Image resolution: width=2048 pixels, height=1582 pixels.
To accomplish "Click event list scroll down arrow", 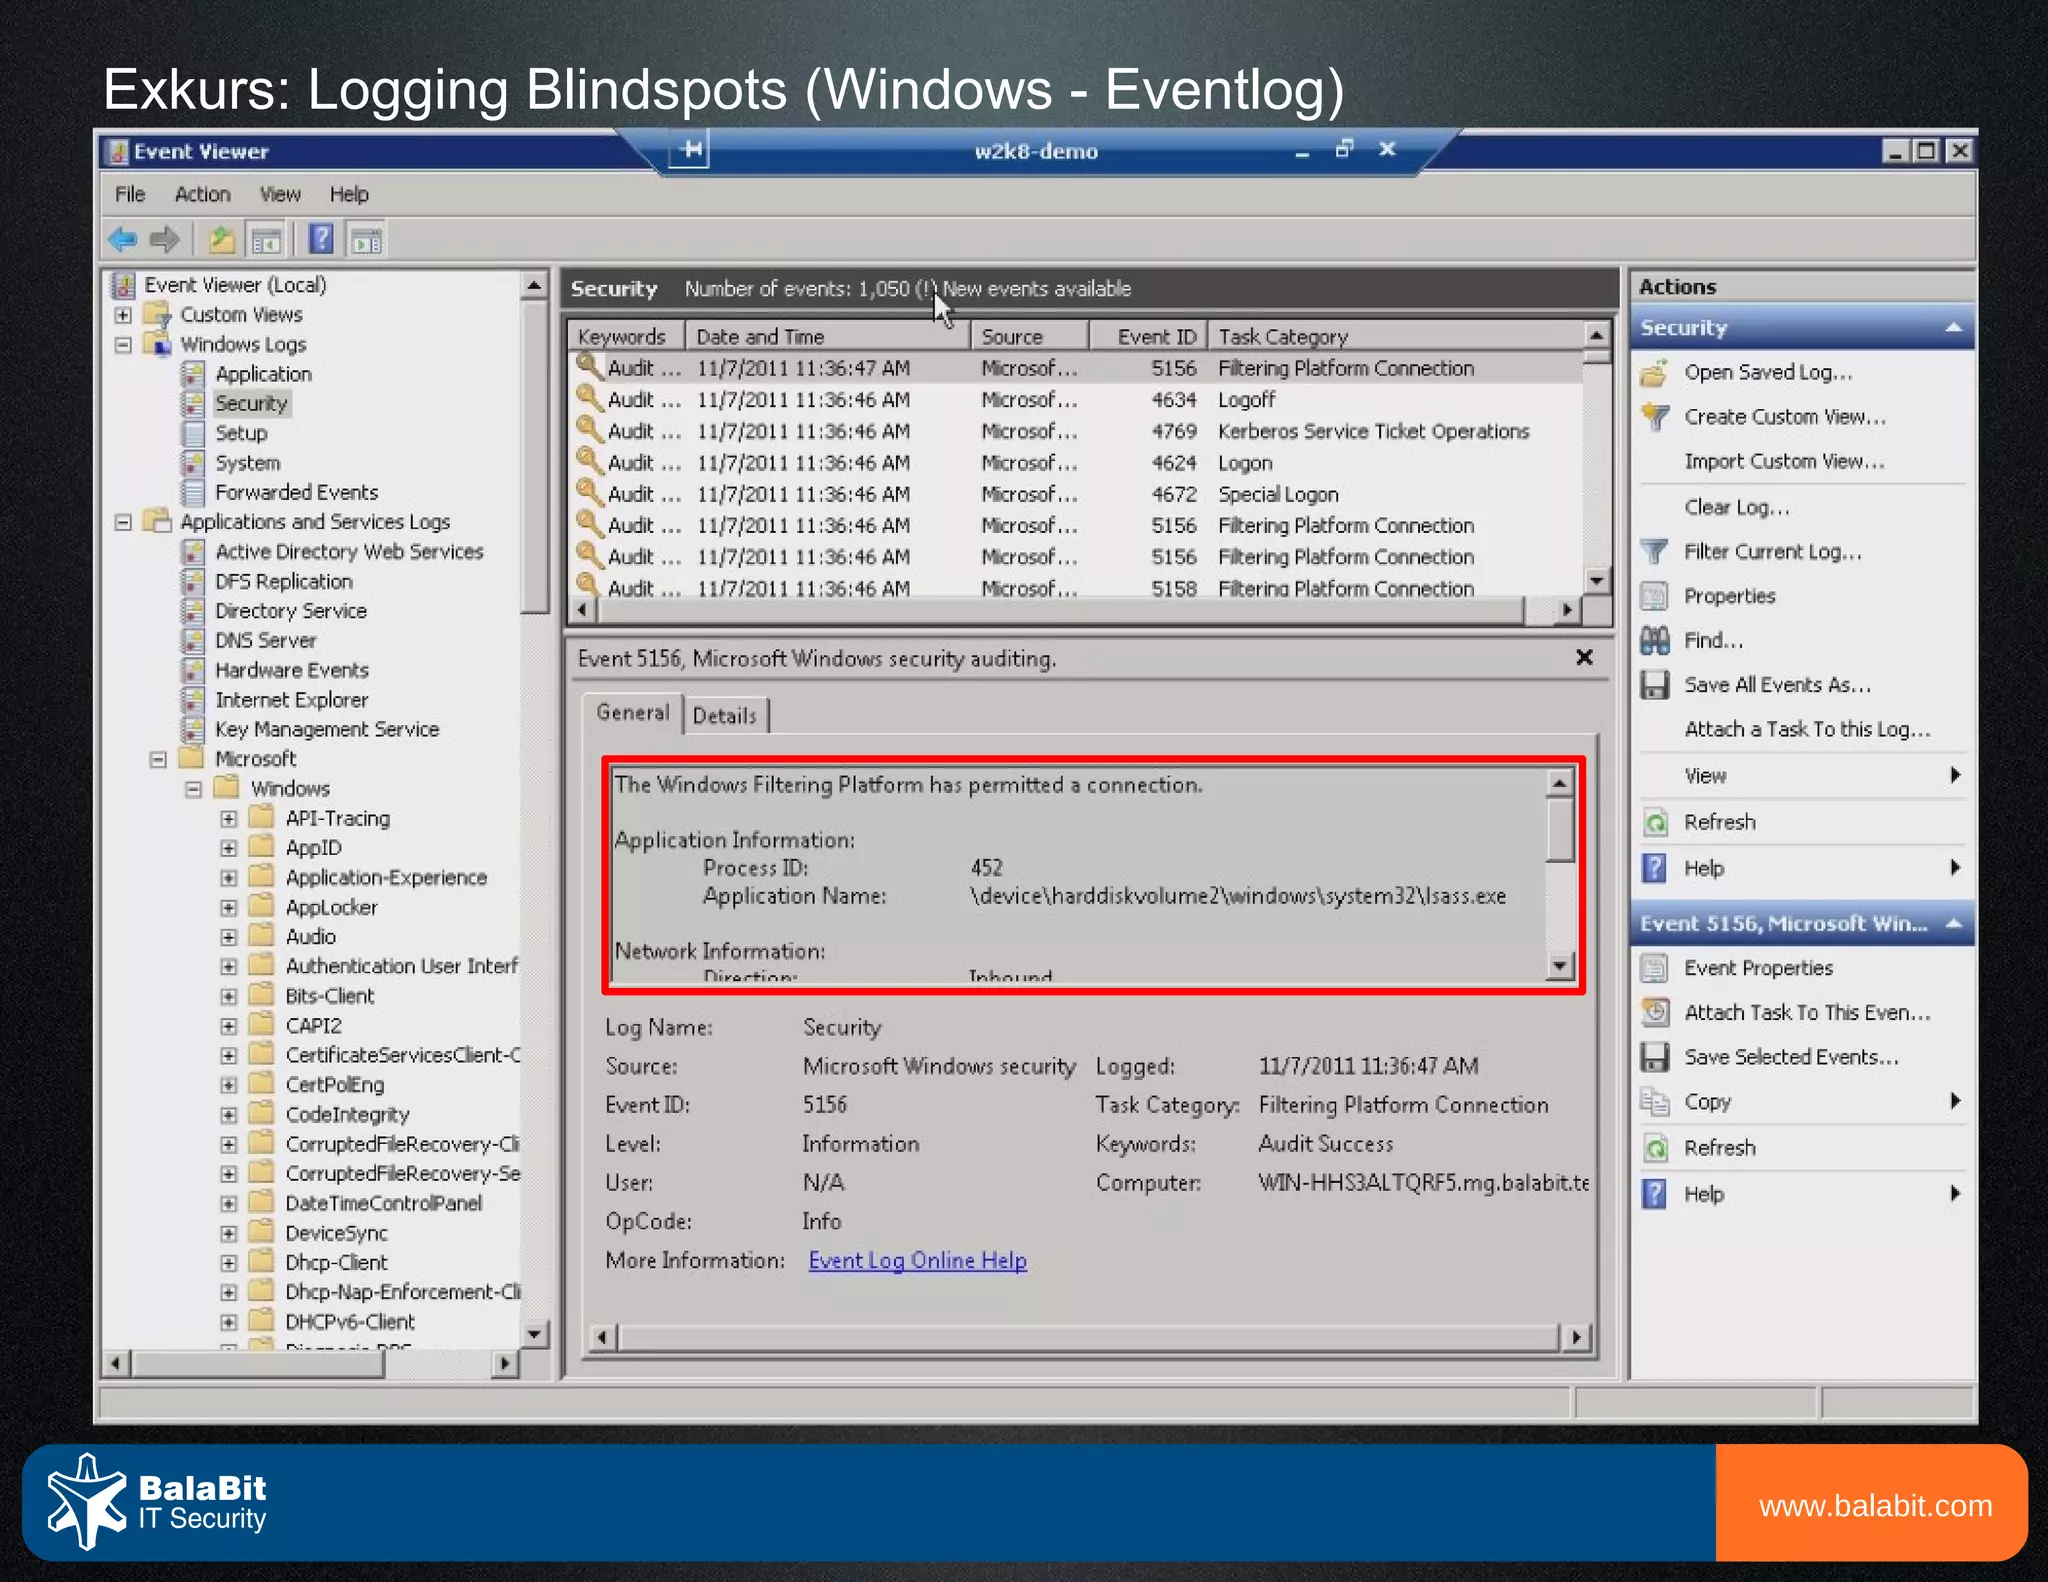I will pos(1597,580).
